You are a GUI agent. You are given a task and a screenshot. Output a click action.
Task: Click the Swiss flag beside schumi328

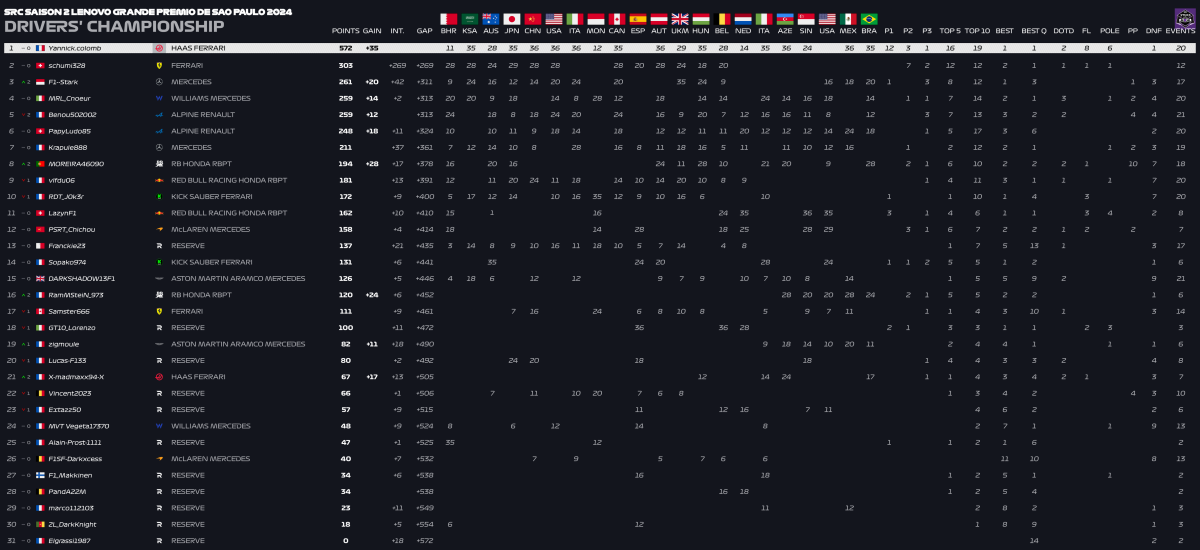click(40, 64)
